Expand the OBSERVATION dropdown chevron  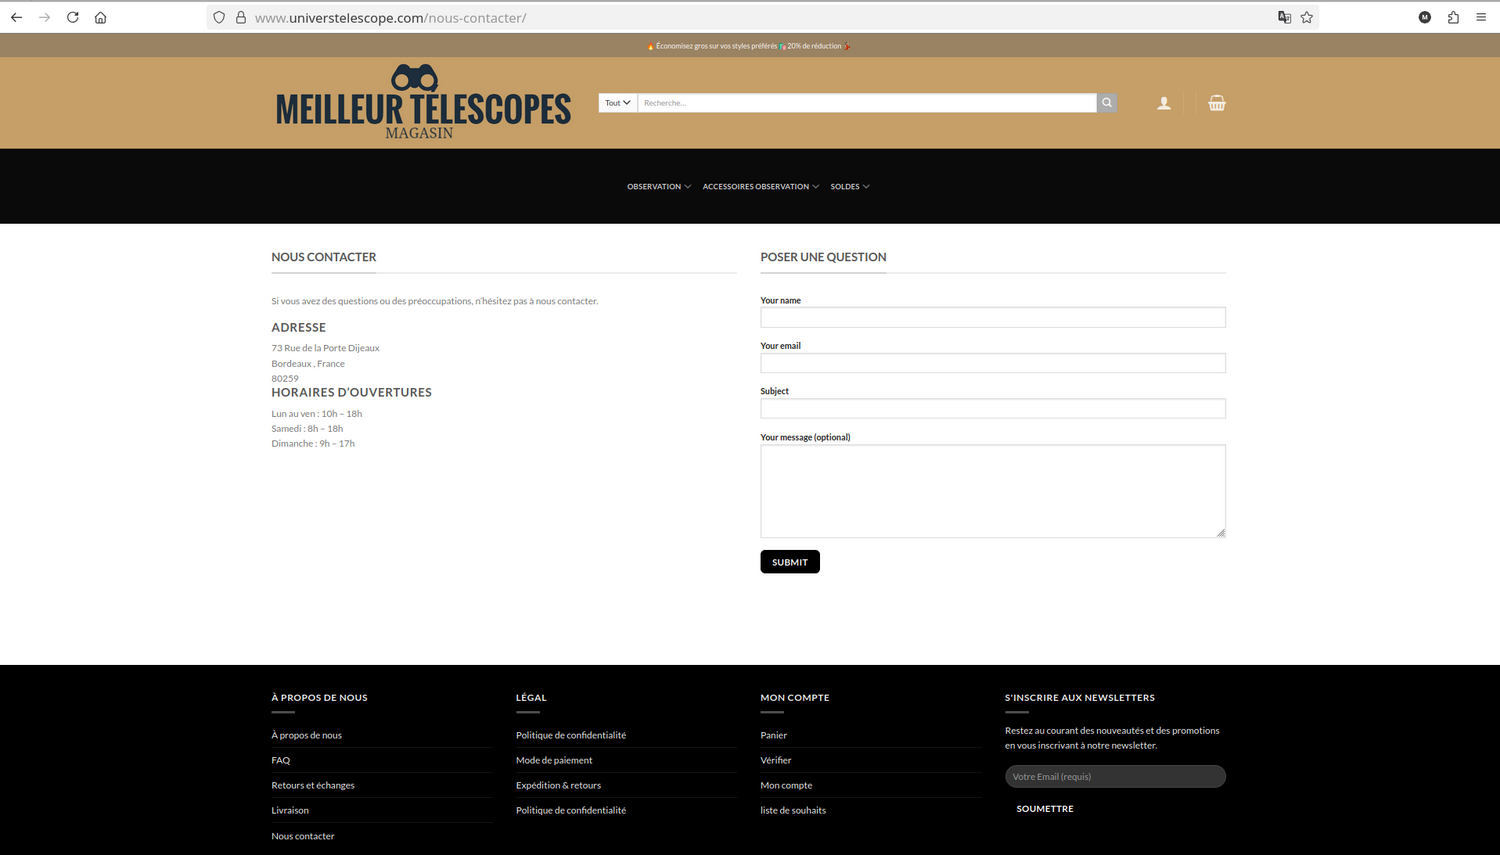pyautogui.click(x=687, y=186)
